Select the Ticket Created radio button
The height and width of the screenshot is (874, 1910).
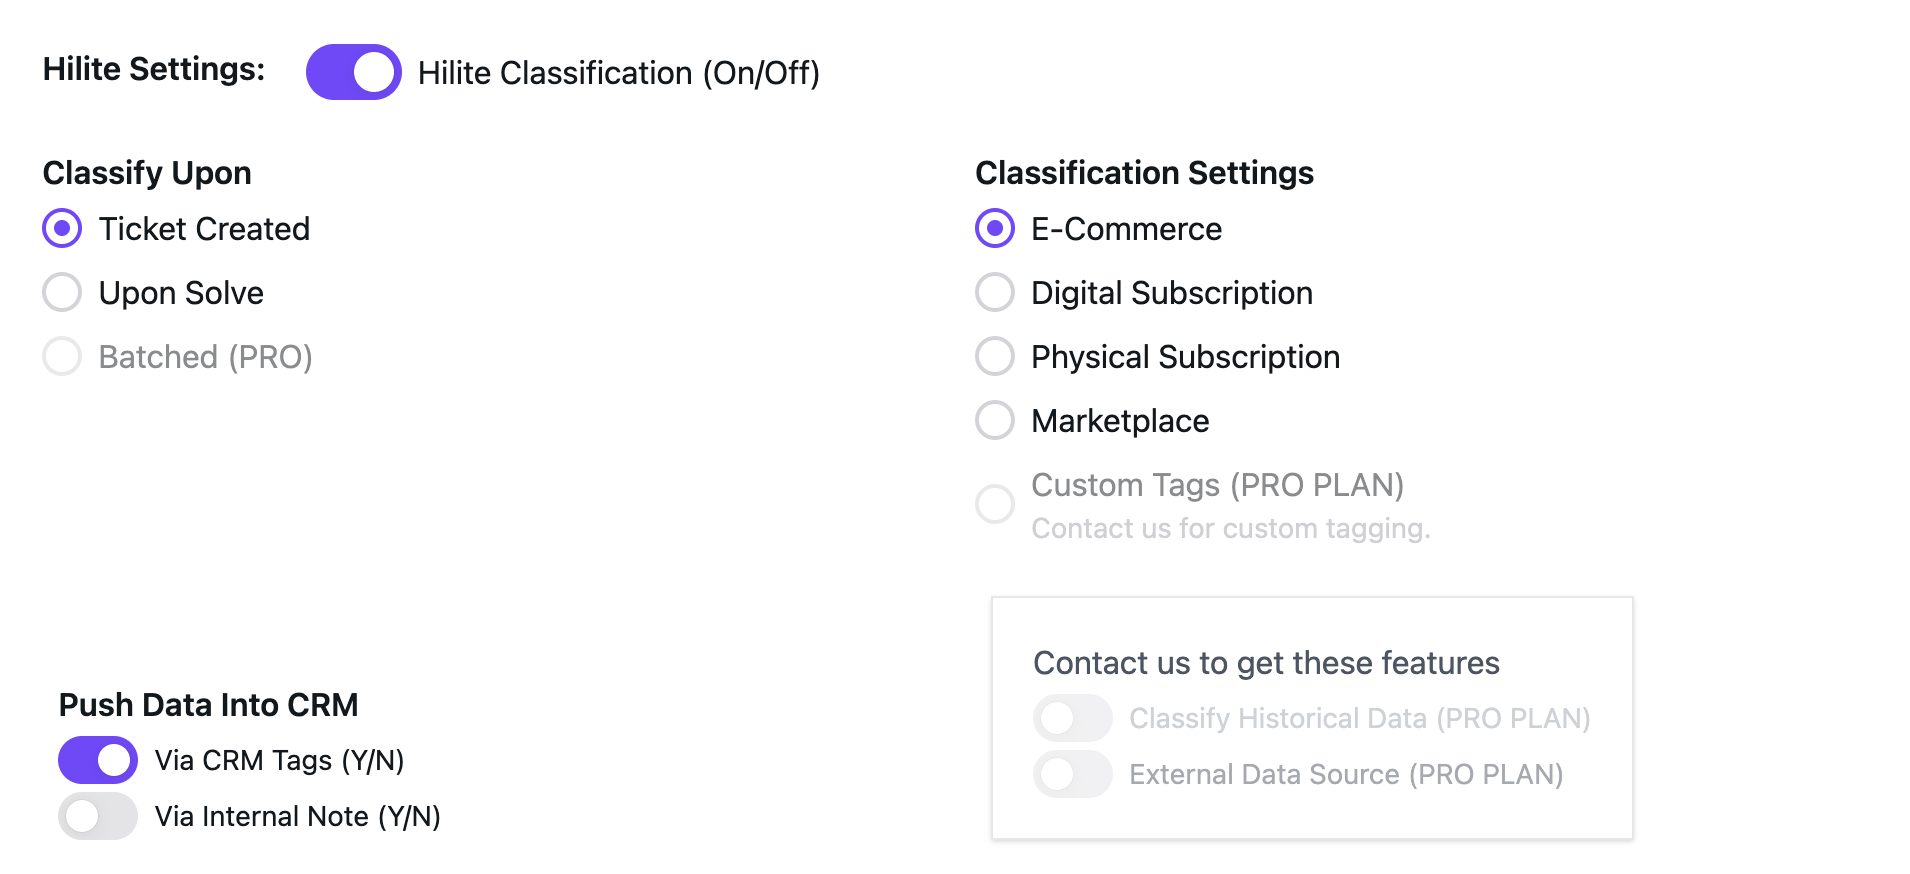[62, 229]
